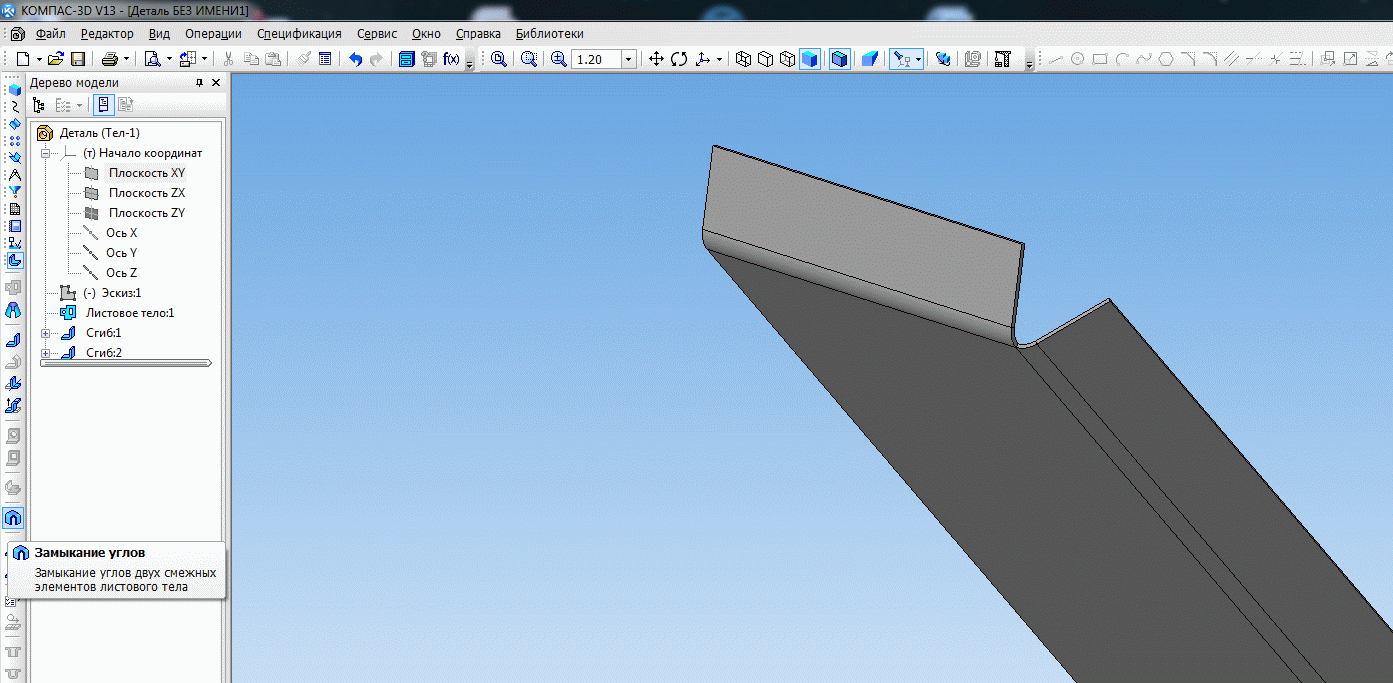Viewport: 1393px width, 683px height.
Task: Select Деталь (Тел-1) root tree item
Action: (99, 133)
